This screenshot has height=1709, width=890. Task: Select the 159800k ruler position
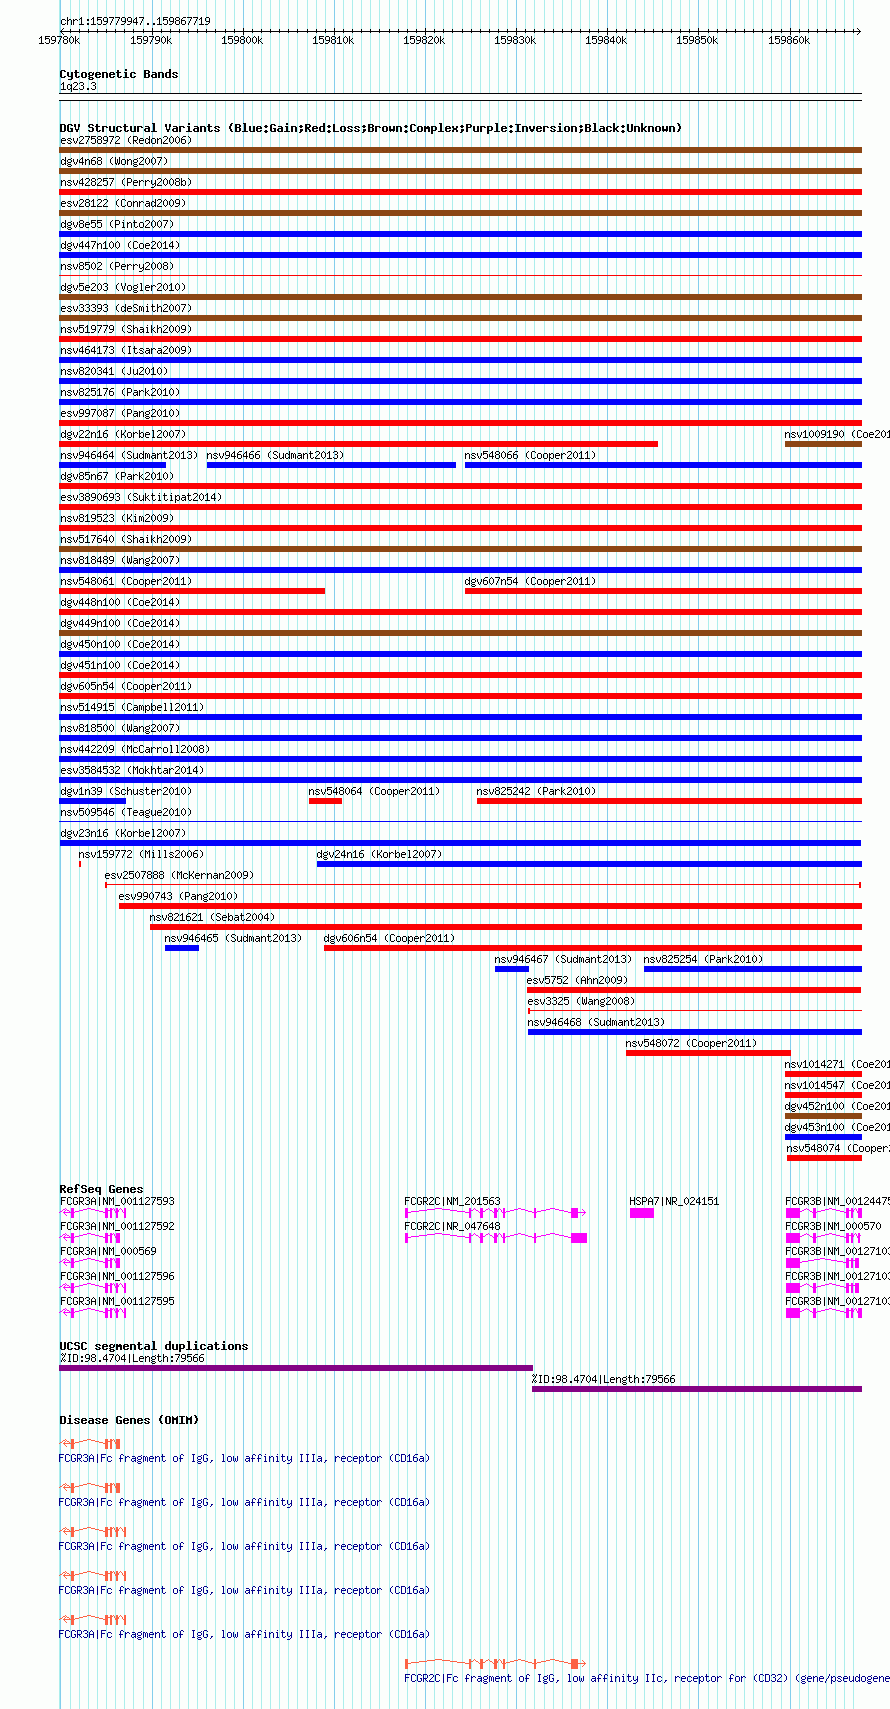[242, 40]
